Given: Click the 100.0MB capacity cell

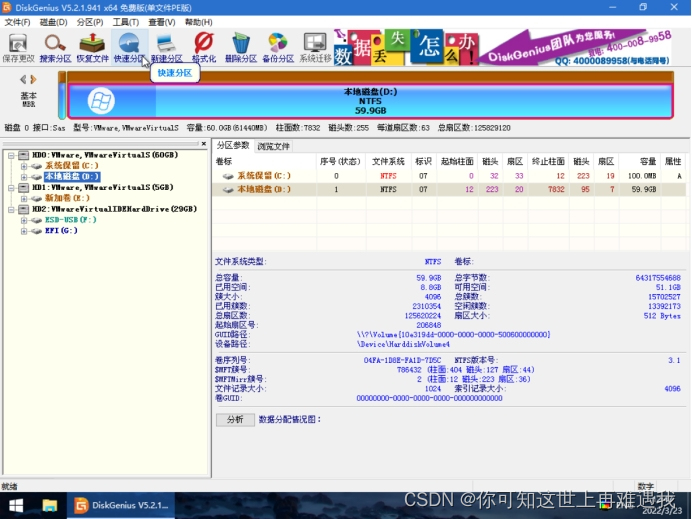Looking at the screenshot, I should point(642,176).
